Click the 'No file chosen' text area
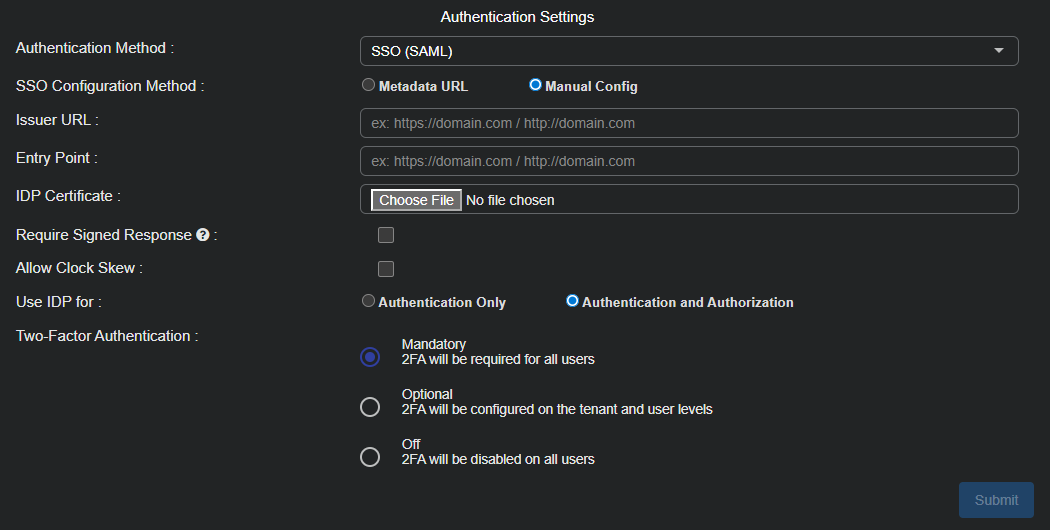1050x530 pixels. (x=510, y=200)
